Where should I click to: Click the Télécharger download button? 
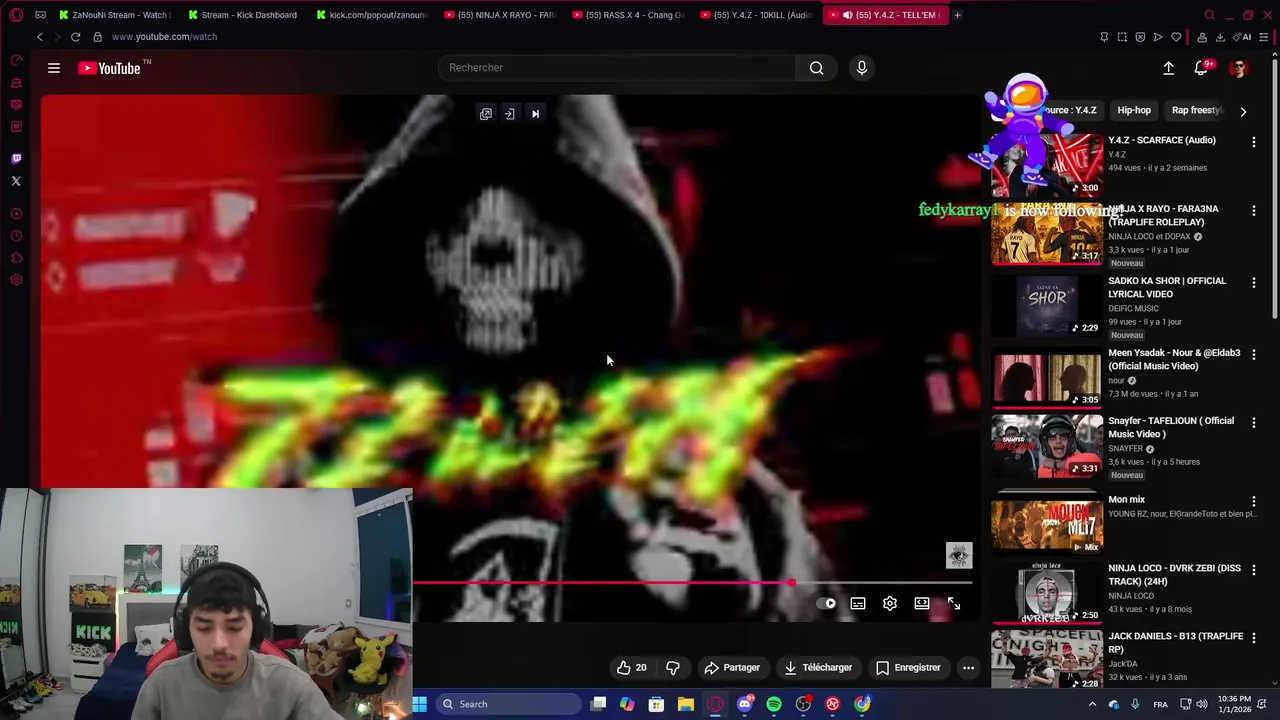pos(818,667)
